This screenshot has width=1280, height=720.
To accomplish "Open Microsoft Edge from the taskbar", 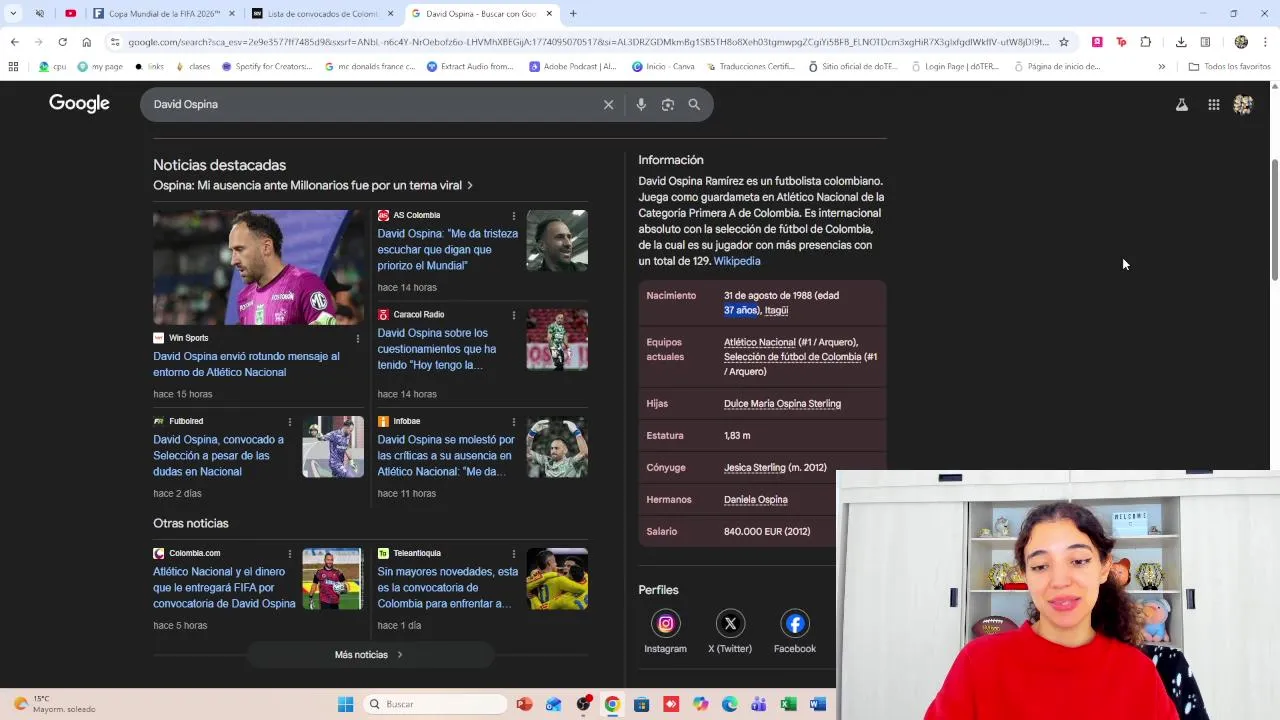I will tap(730, 704).
